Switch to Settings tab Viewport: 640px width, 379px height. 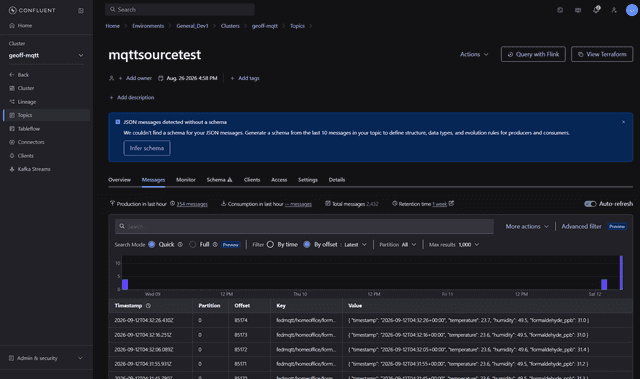click(308, 180)
